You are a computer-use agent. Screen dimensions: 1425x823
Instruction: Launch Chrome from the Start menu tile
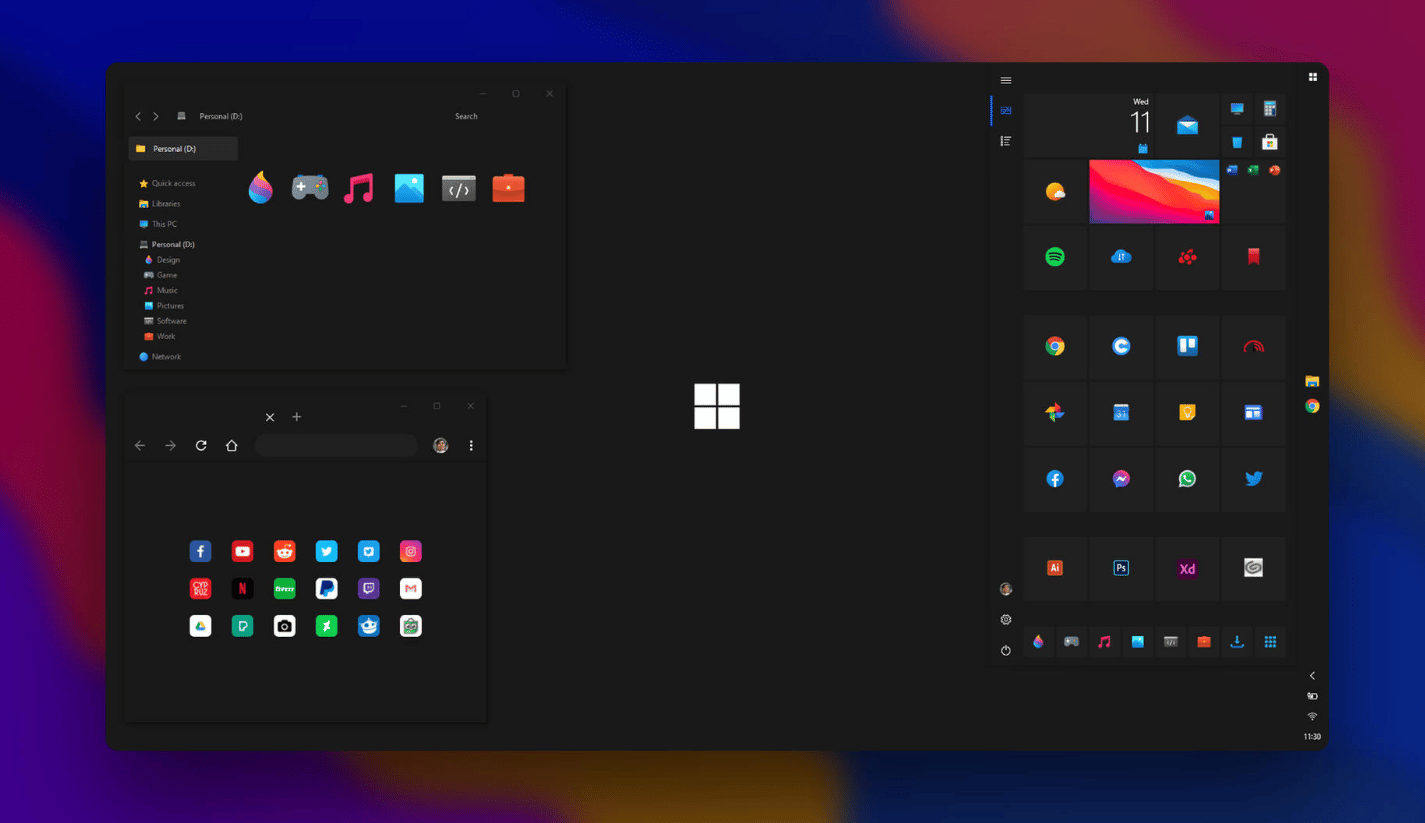[x=1055, y=346]
